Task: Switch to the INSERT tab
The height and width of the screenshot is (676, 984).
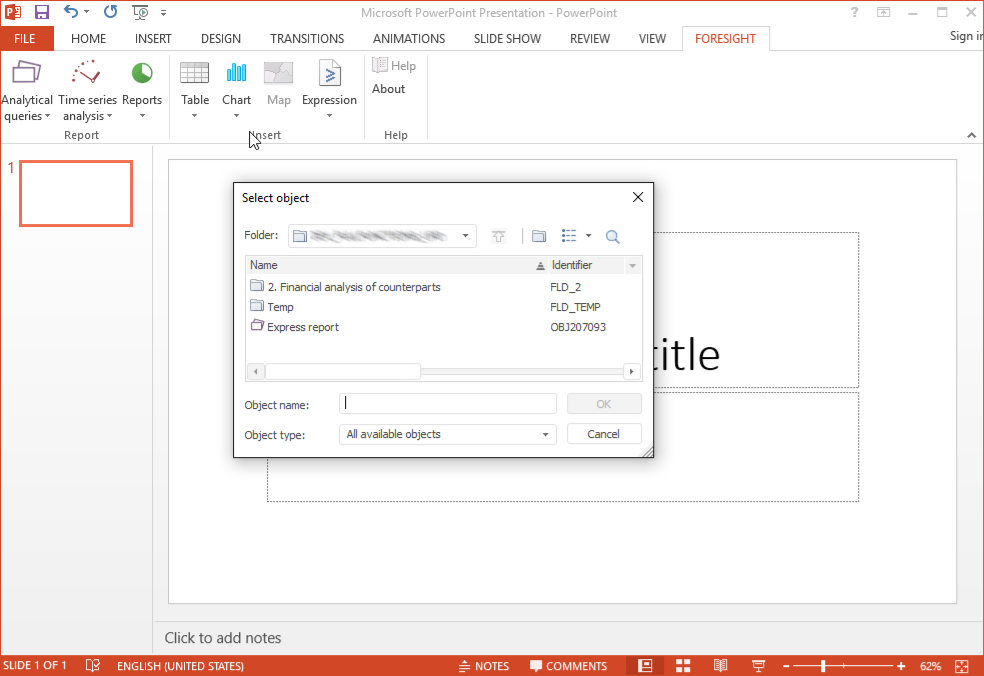Action: [153, 39]
